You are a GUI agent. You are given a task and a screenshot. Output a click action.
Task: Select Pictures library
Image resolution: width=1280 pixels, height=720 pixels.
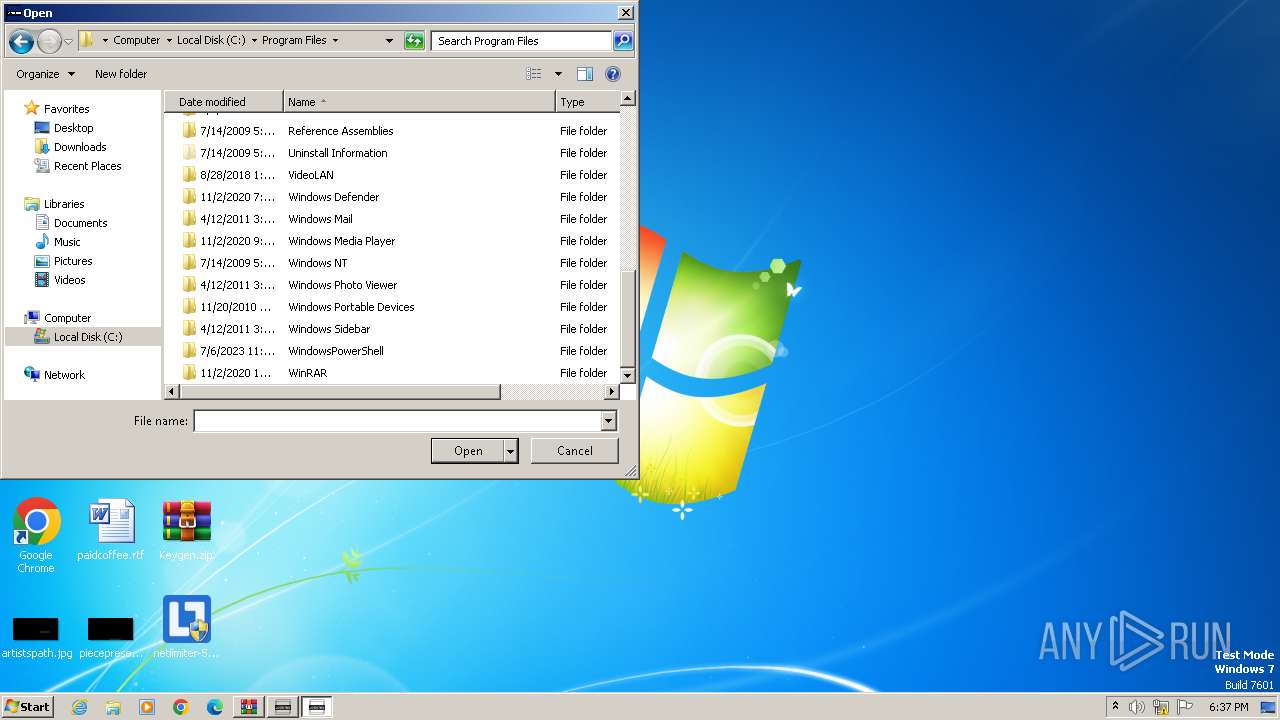73,261
